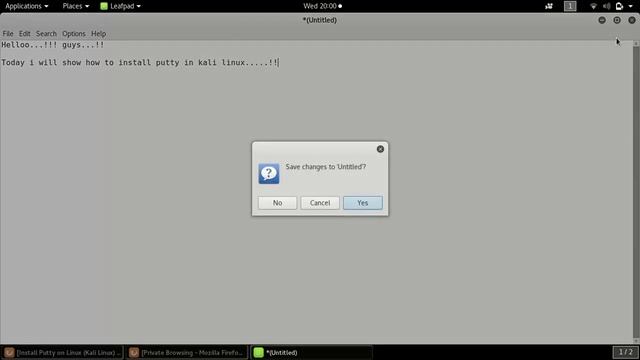
Task: Click the 1/2 workspace switcher
Action: coord(625,352)
